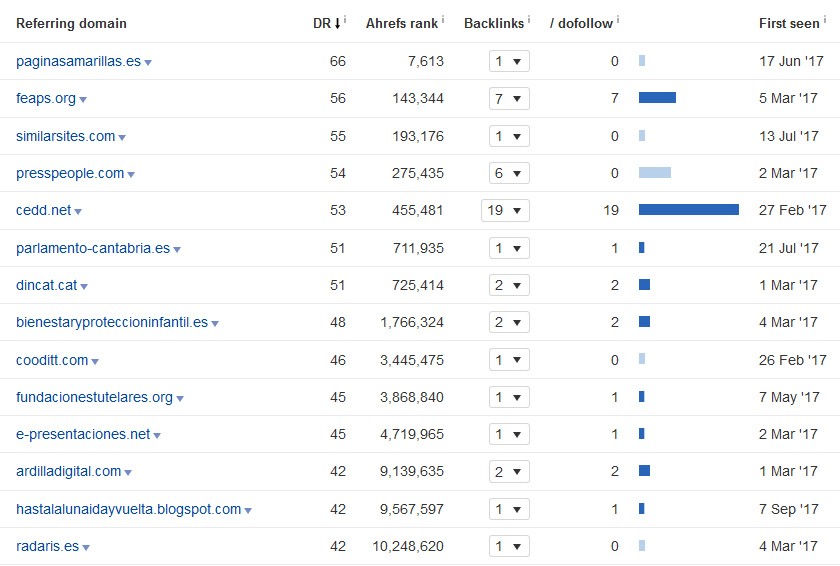Open backlinks dropdown for parlamento-cantabria.es row

click(x=509, y=248)
